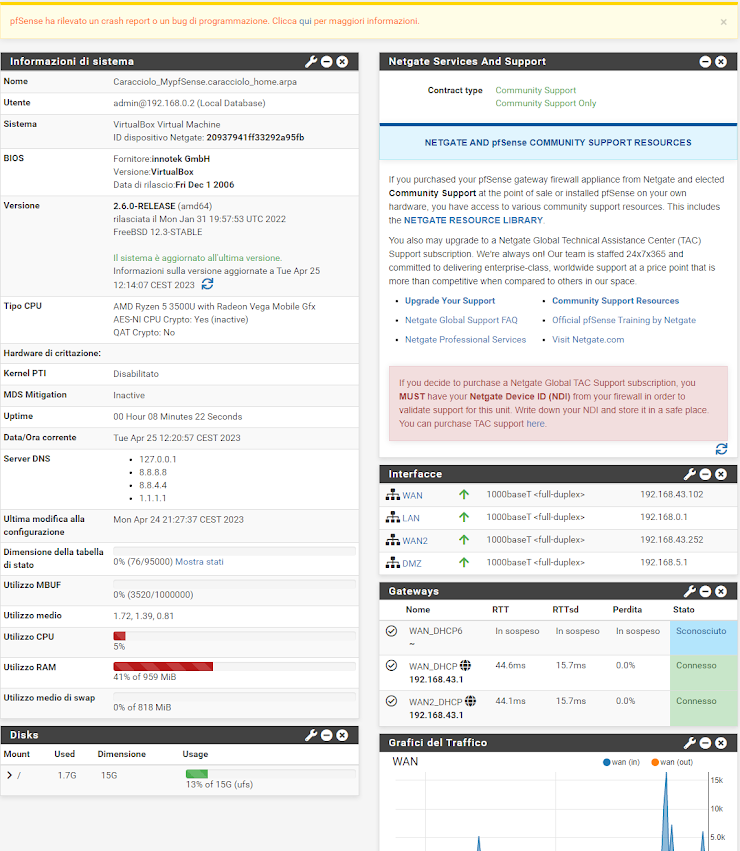Open the LAN interface link
Screen dimensions: 740x851
[411, 518]
